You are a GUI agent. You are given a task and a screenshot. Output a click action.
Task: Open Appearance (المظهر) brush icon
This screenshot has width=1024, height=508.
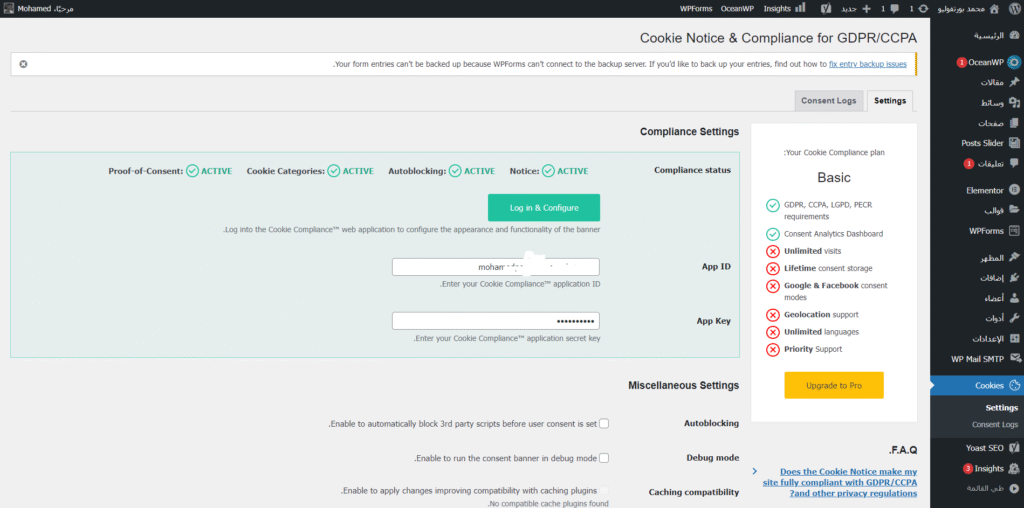point(1014,257)
